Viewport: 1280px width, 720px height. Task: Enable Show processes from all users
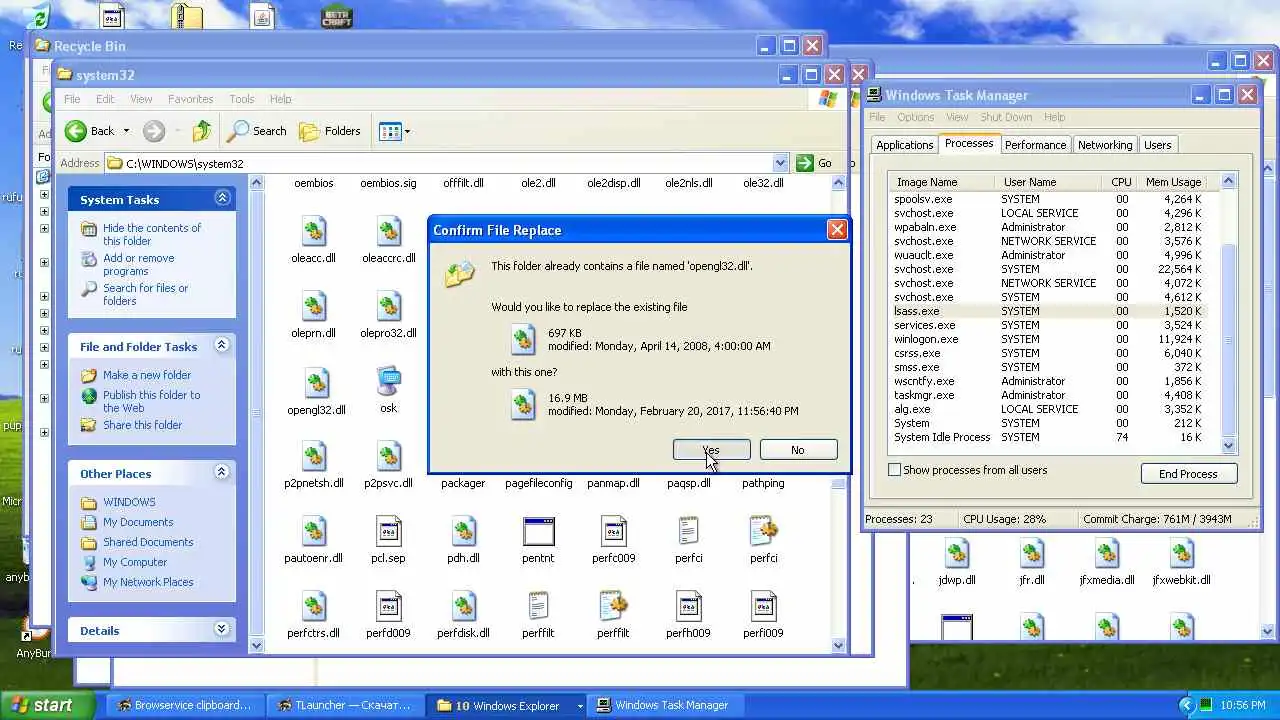[895, 470]
